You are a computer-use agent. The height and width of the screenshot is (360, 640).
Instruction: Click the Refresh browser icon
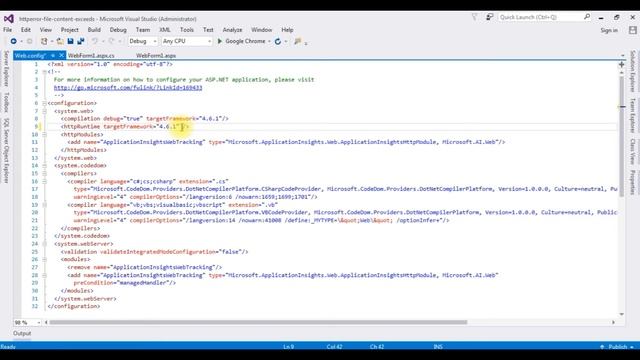[278, 41]
